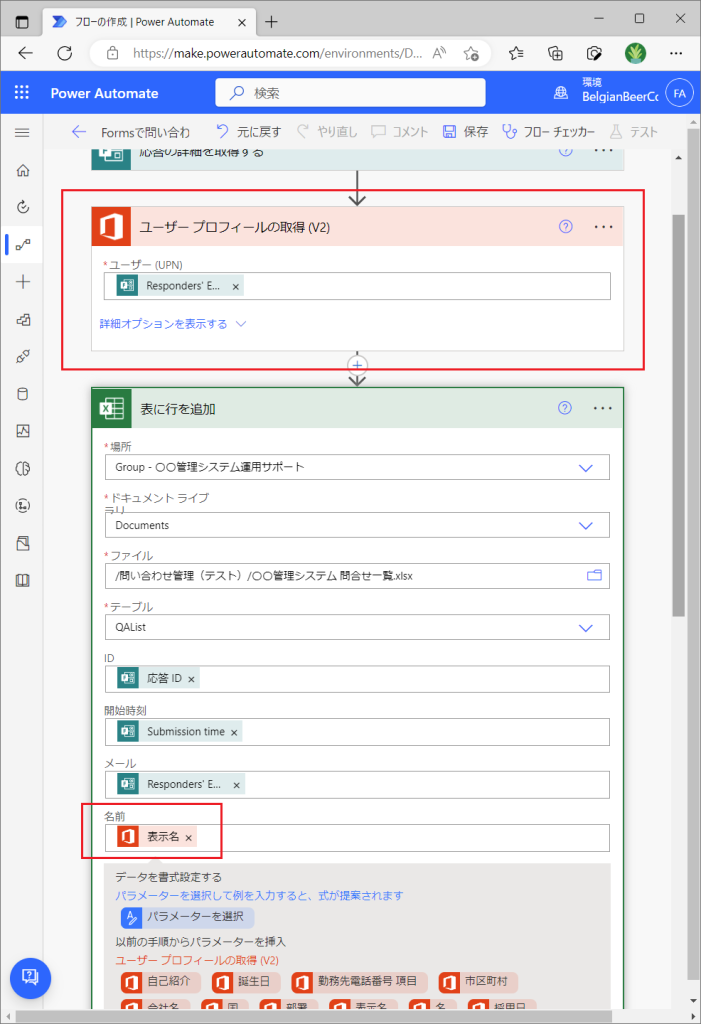Viewport: 701px width, 1024px height.
Task: Close the フローの作成 | Power Automate tab
Action: pyautogui.click(x=242, y=22)
